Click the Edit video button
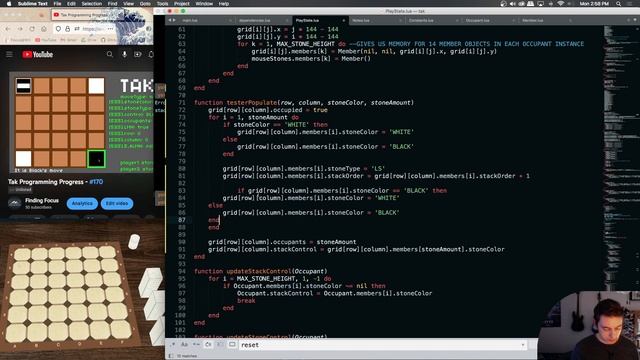Viewport: 640px width, 360px height. (117, 203)
